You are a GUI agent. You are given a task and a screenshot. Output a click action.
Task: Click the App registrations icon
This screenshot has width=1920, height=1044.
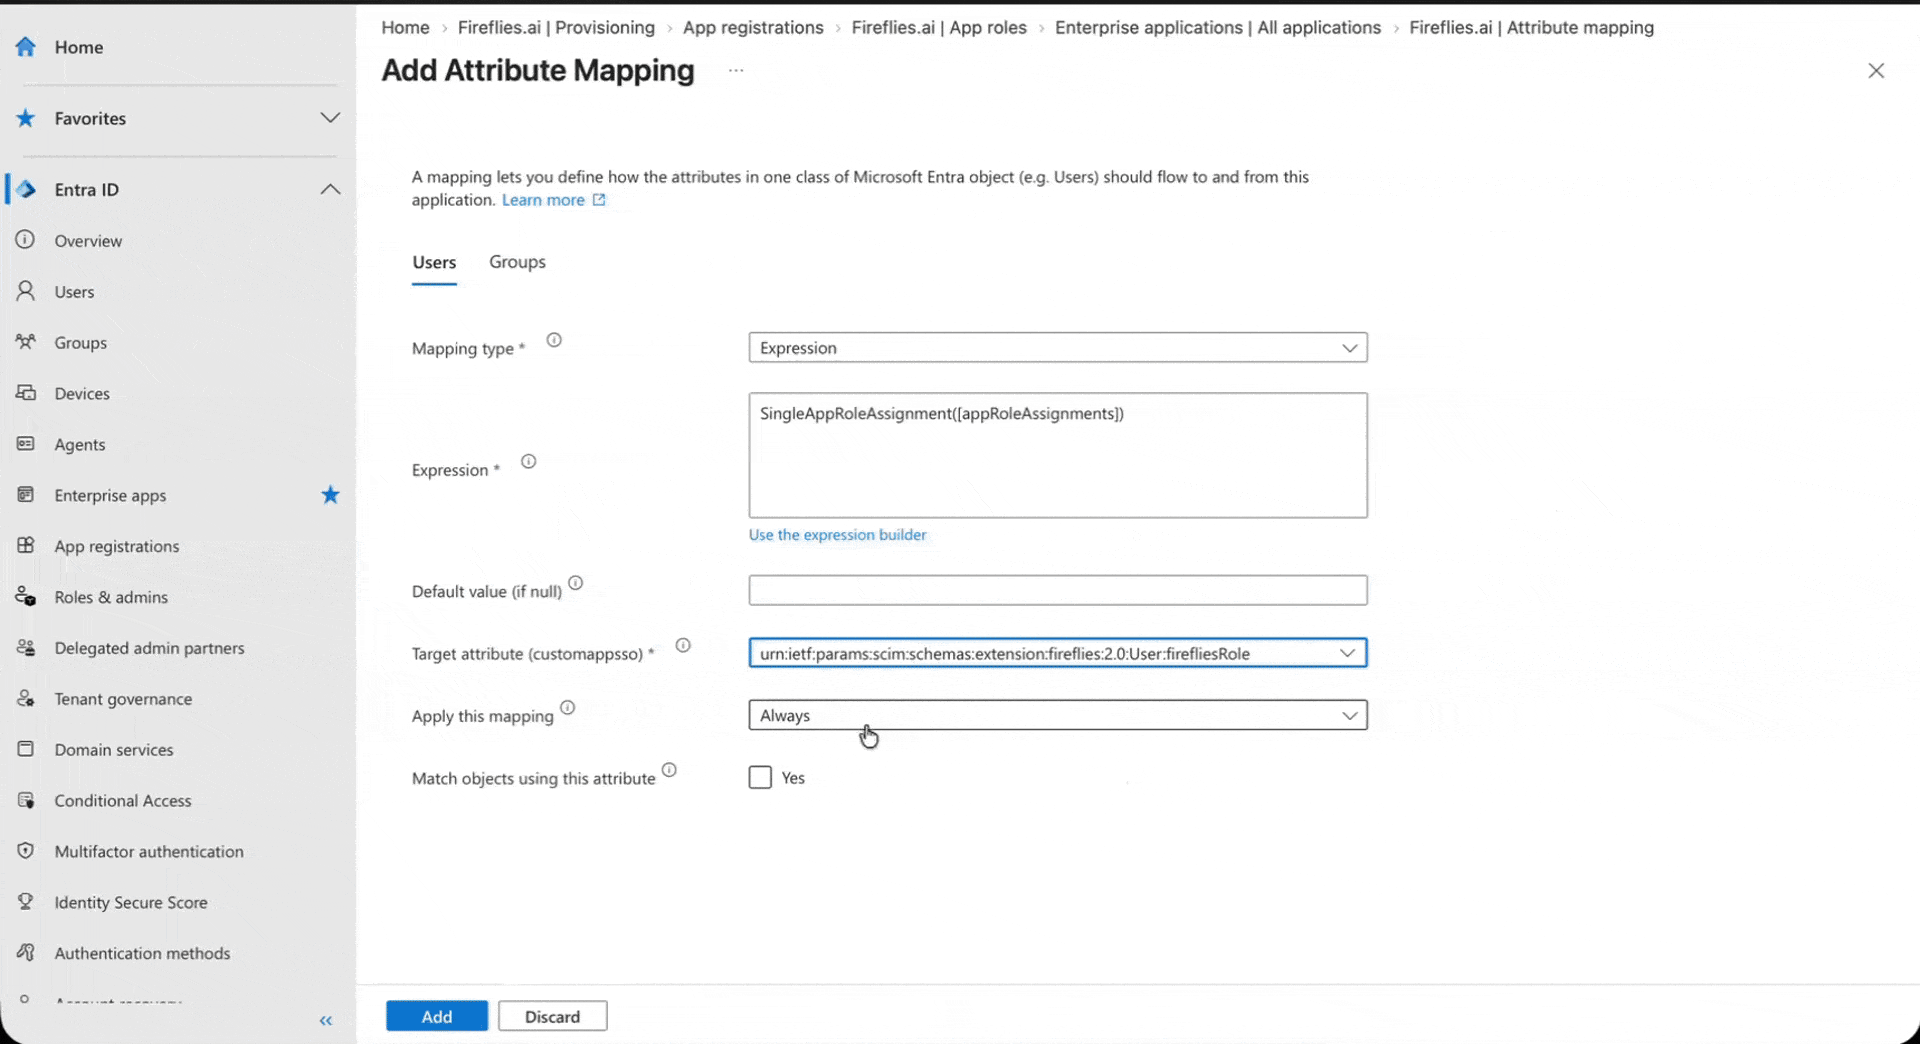pos(25,546)
